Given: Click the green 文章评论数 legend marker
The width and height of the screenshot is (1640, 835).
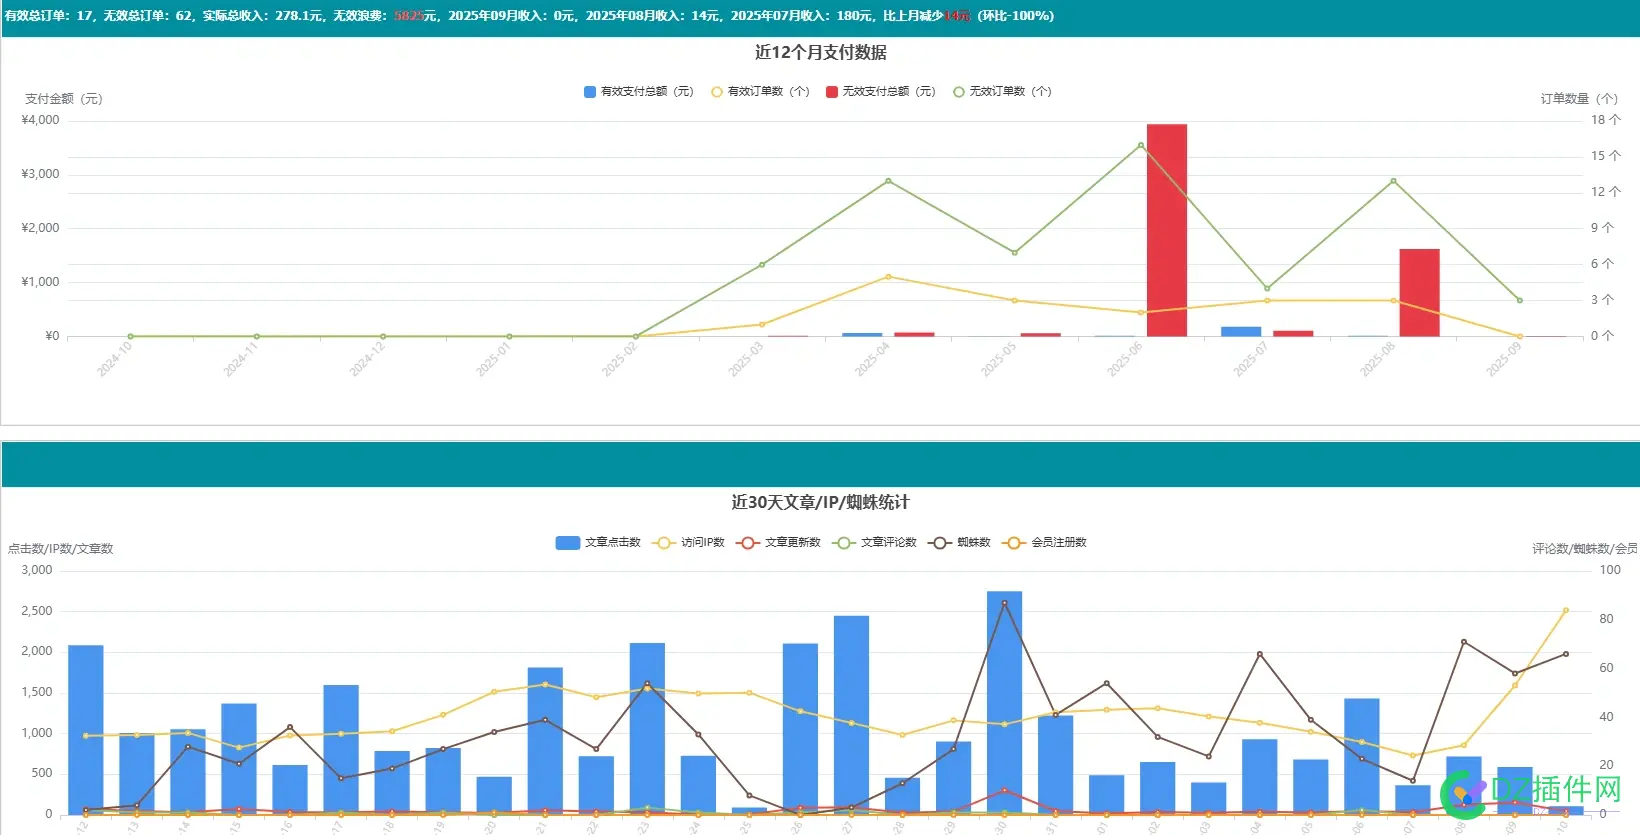Looking at the screenshot, I should (x=843, y=543).
